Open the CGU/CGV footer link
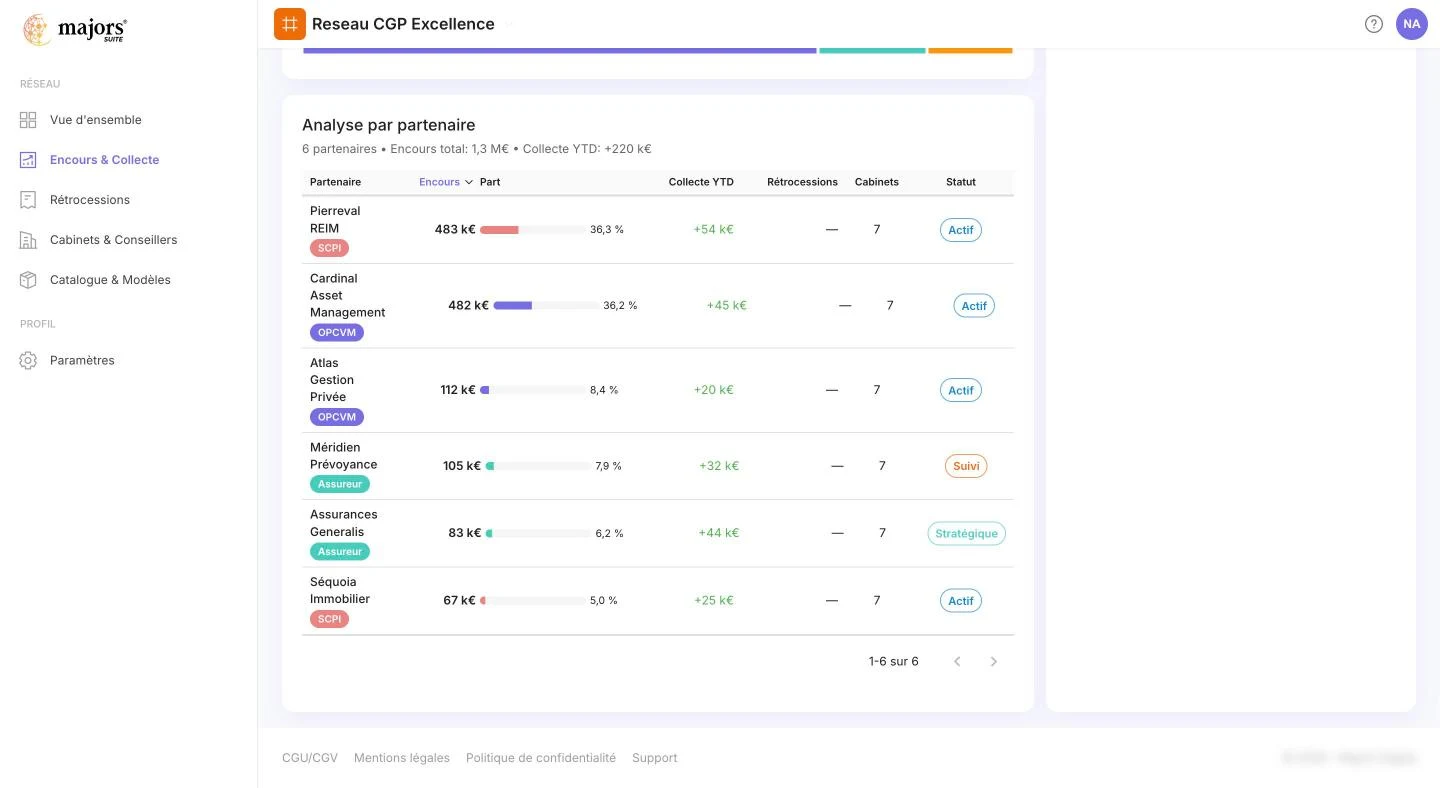 (310, 758)
